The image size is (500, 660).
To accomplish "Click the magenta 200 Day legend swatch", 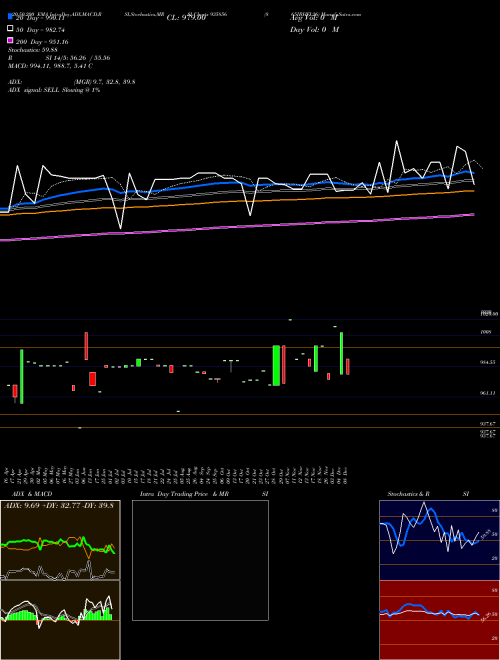I will coord(10,40).
